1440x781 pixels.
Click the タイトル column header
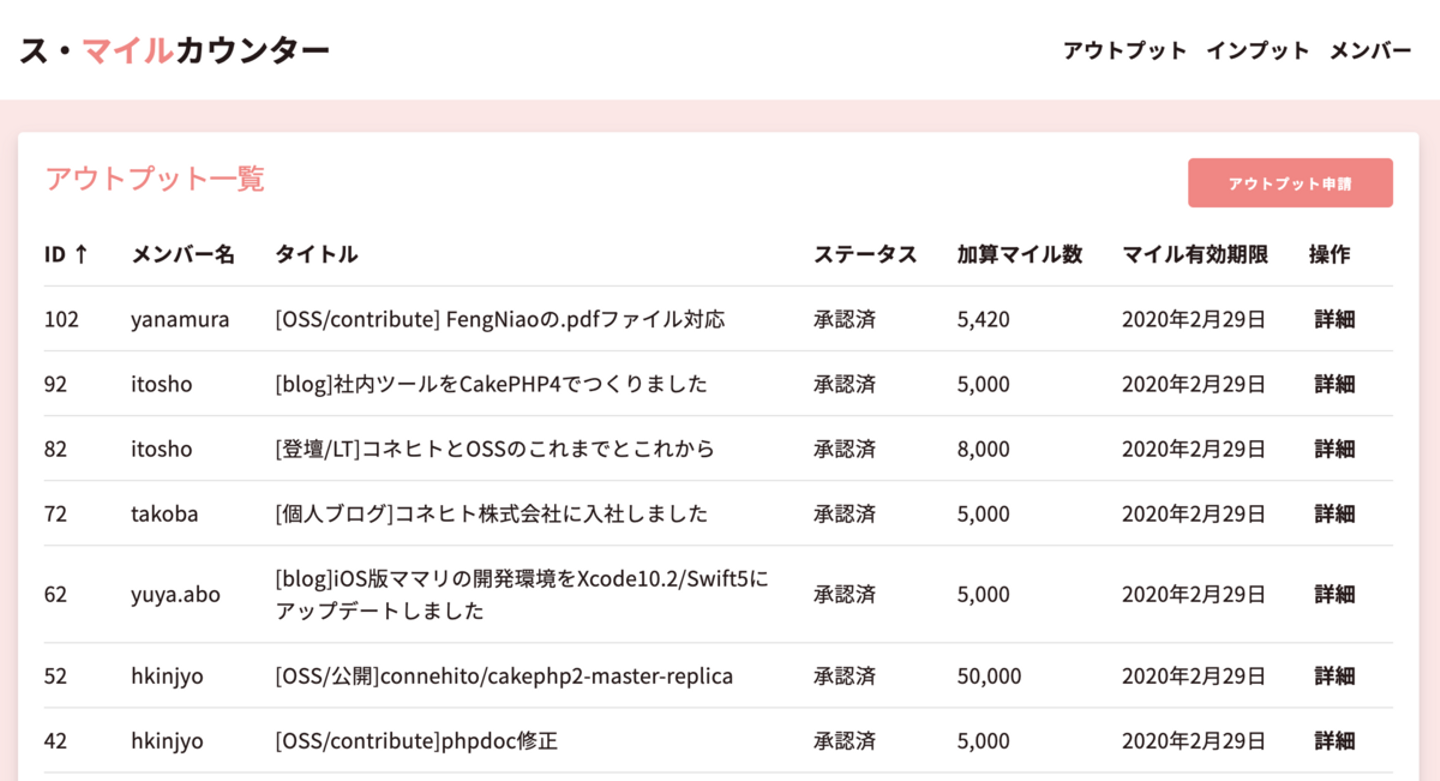pos(316,255)
